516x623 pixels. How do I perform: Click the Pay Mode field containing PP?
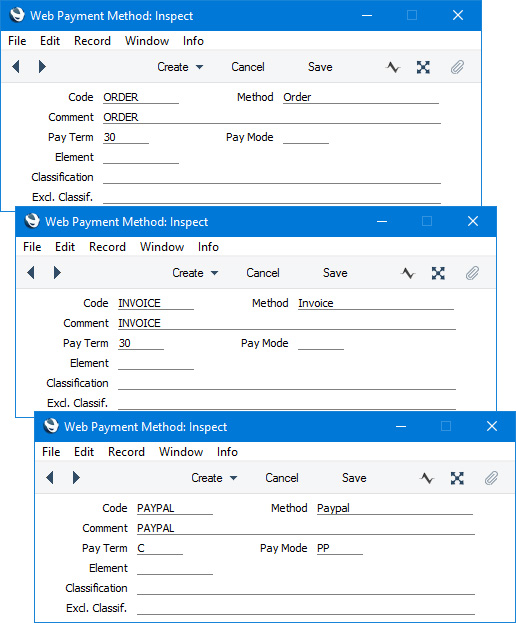pos(340,548)
